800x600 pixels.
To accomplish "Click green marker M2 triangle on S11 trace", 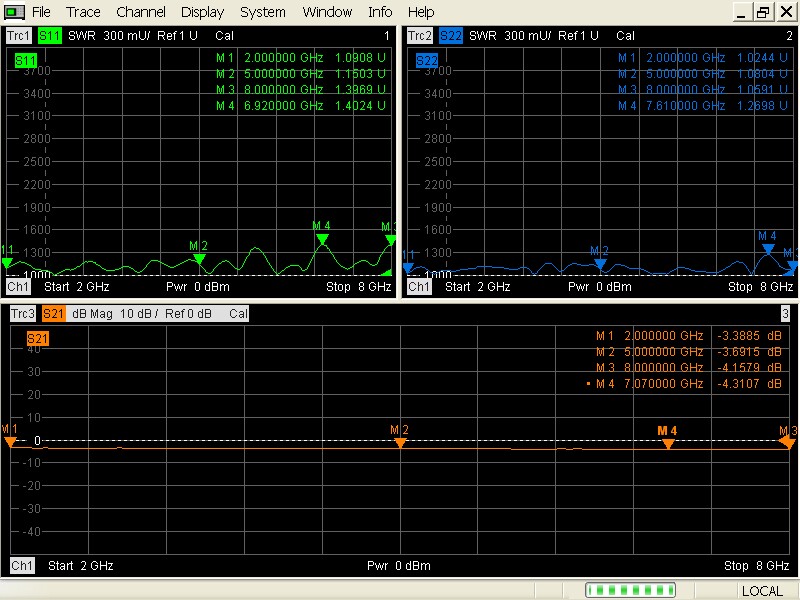I will coord(199,259).
